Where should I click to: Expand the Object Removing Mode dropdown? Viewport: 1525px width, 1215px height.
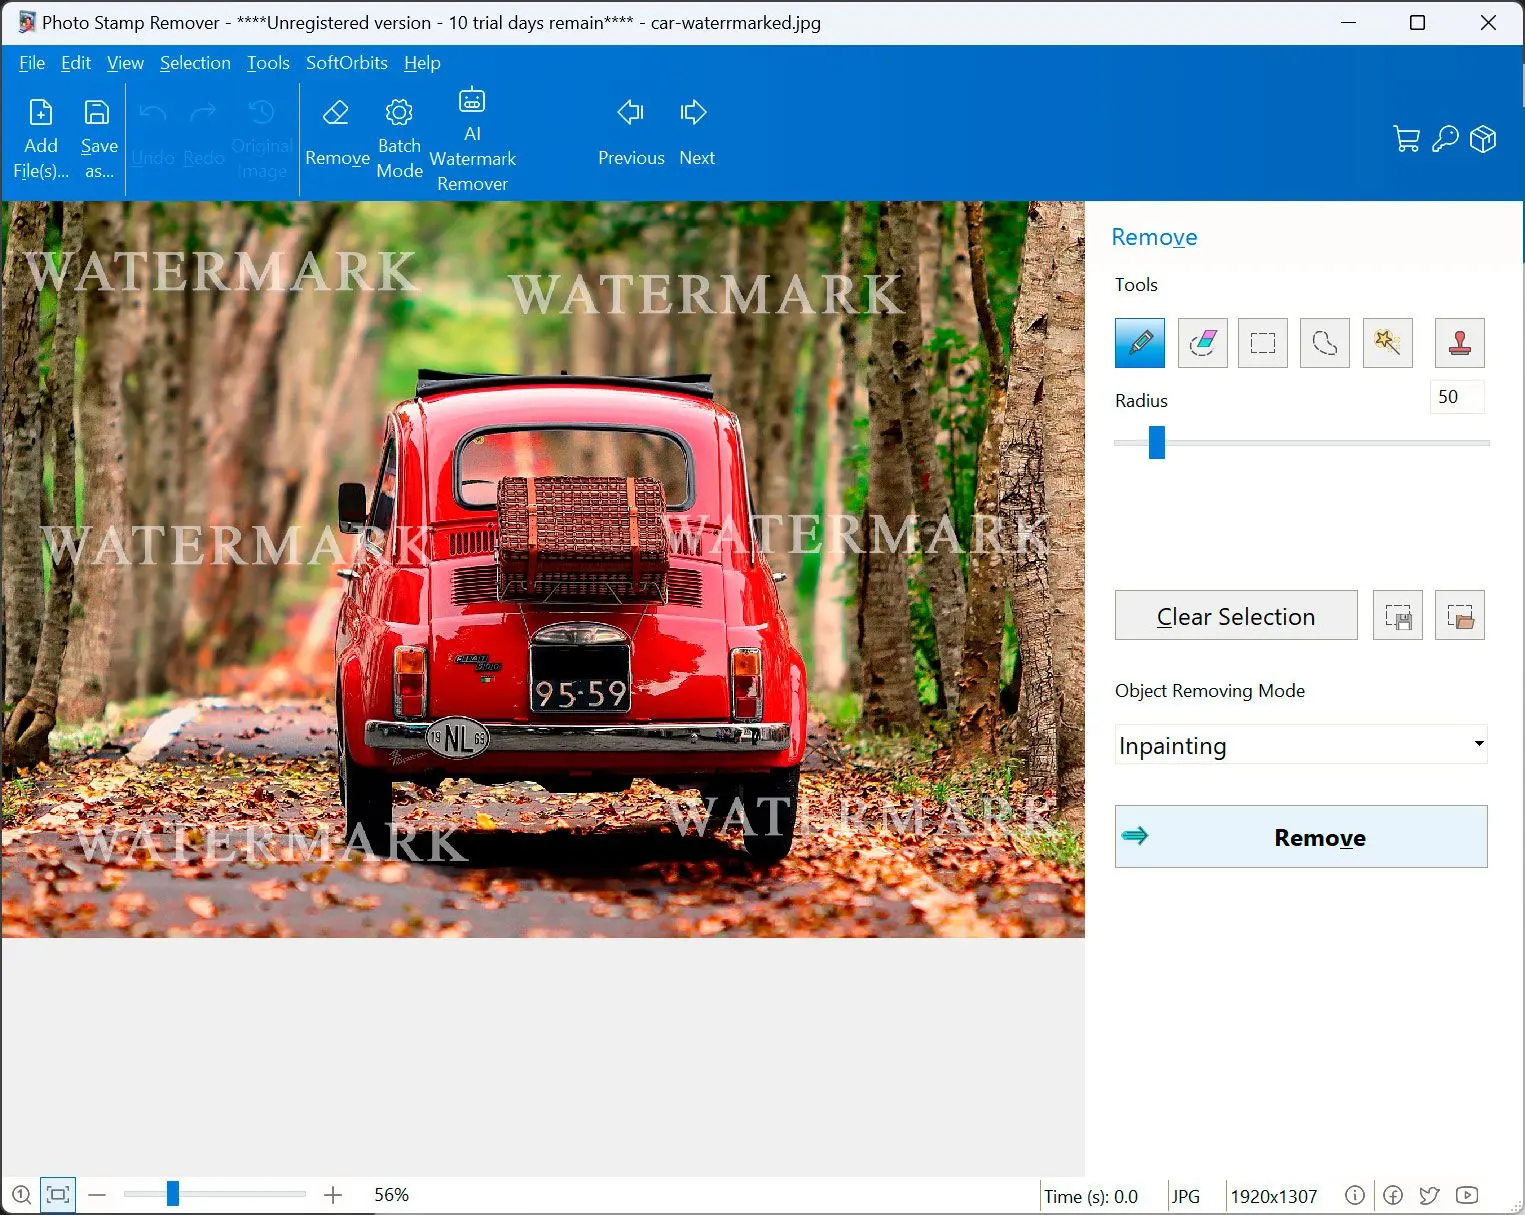click(1301, 745)
